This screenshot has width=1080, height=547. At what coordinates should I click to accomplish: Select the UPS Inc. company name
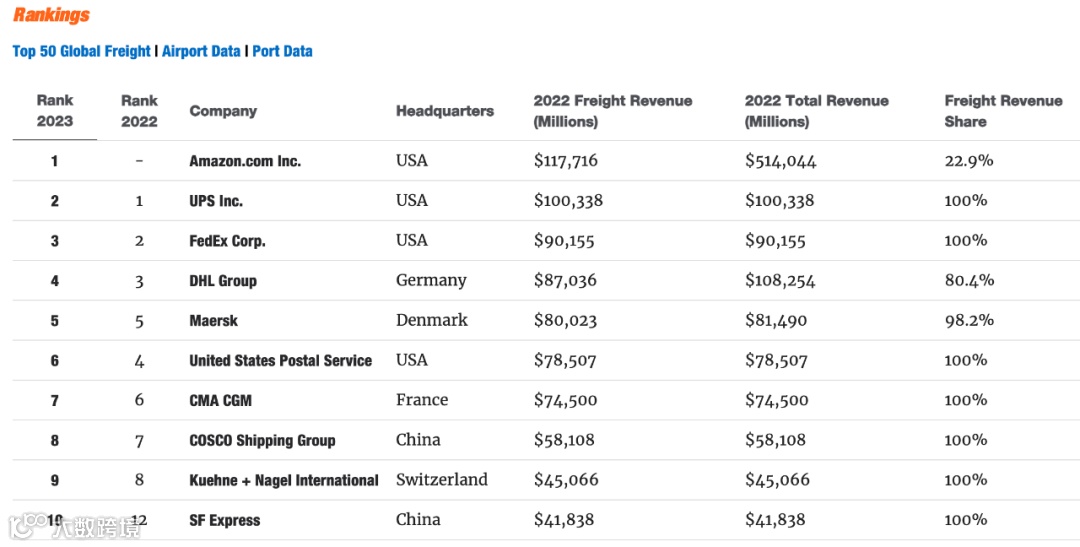[x=216, y=201]
